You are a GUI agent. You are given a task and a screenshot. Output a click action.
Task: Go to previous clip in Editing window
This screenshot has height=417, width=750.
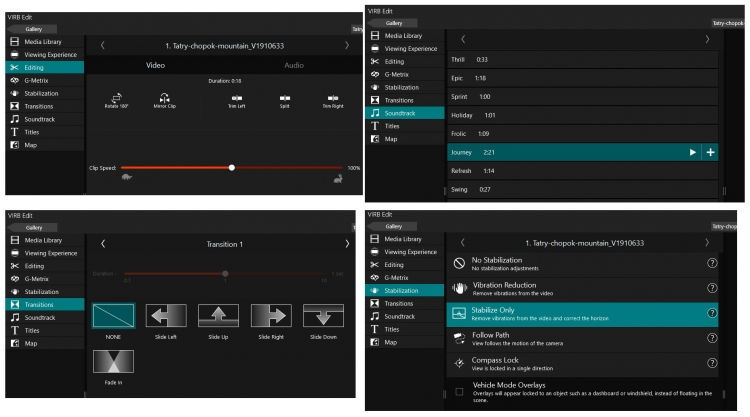pos(102,45)
